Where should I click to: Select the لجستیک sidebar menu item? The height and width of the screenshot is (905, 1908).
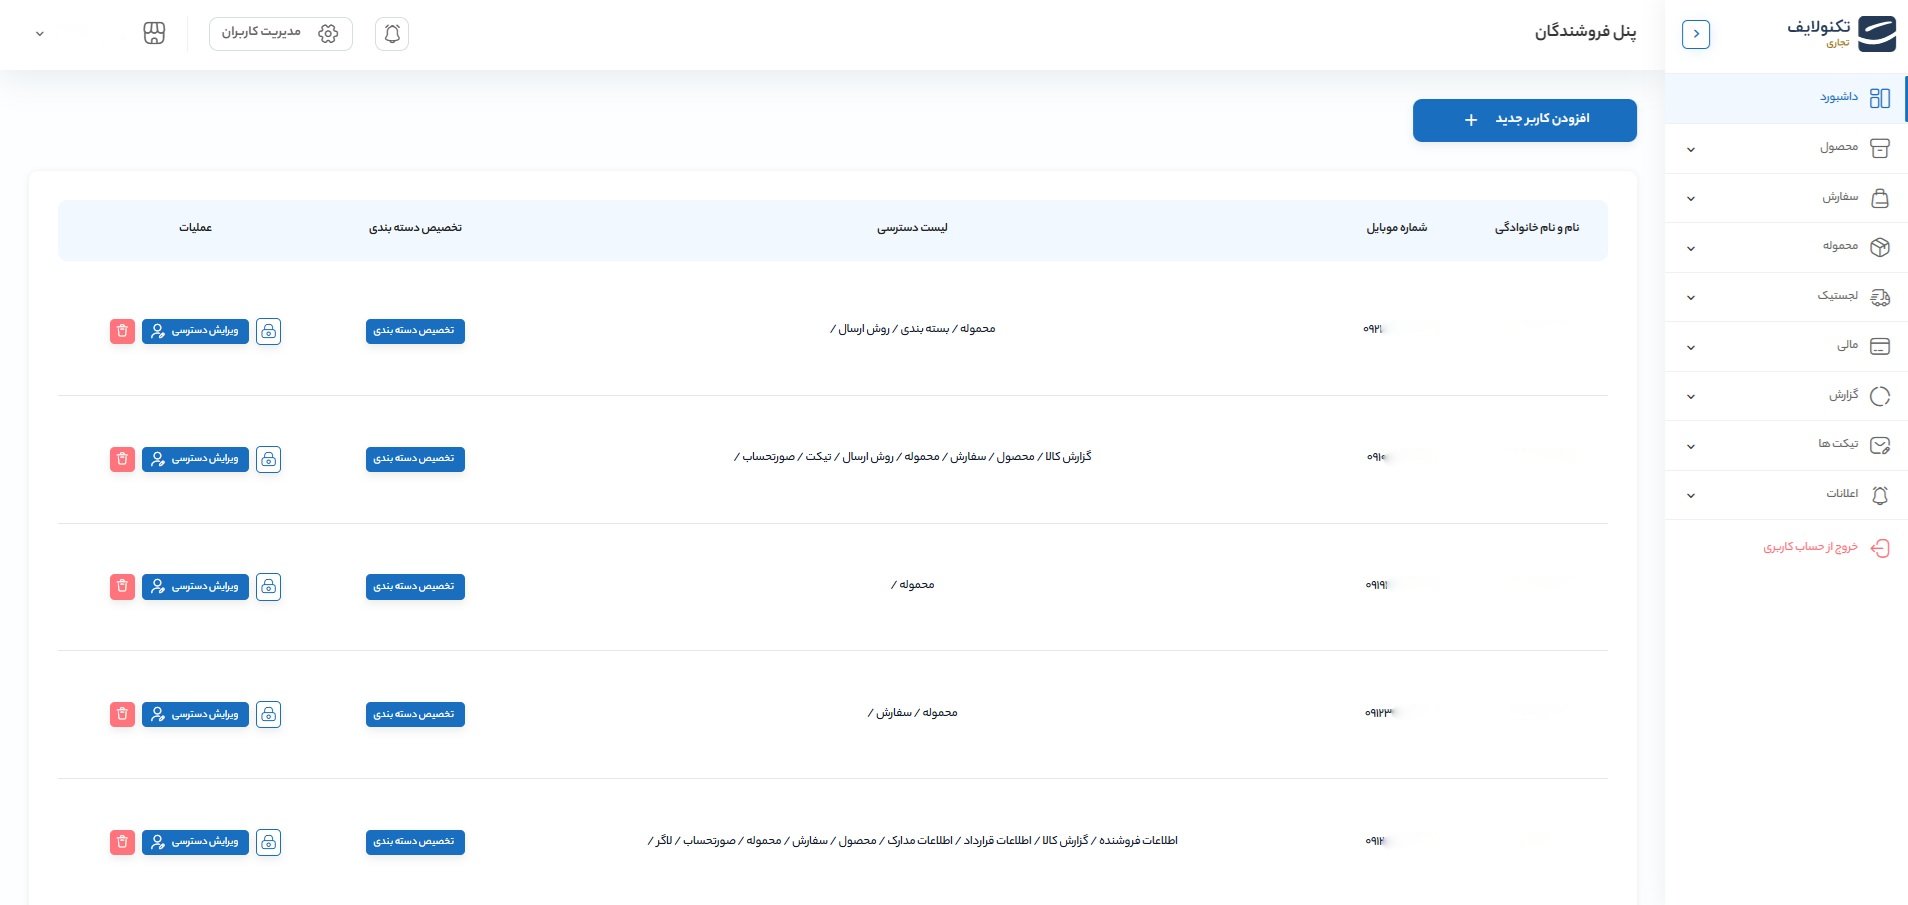tap(1838, 296)
